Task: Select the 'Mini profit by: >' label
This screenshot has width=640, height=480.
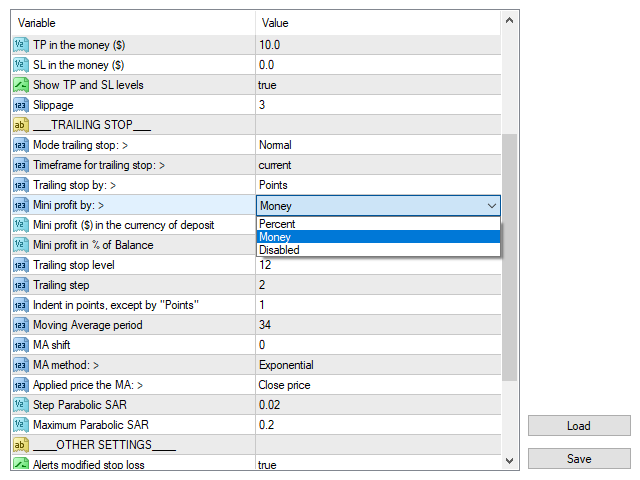Action: tap(69, 205)
